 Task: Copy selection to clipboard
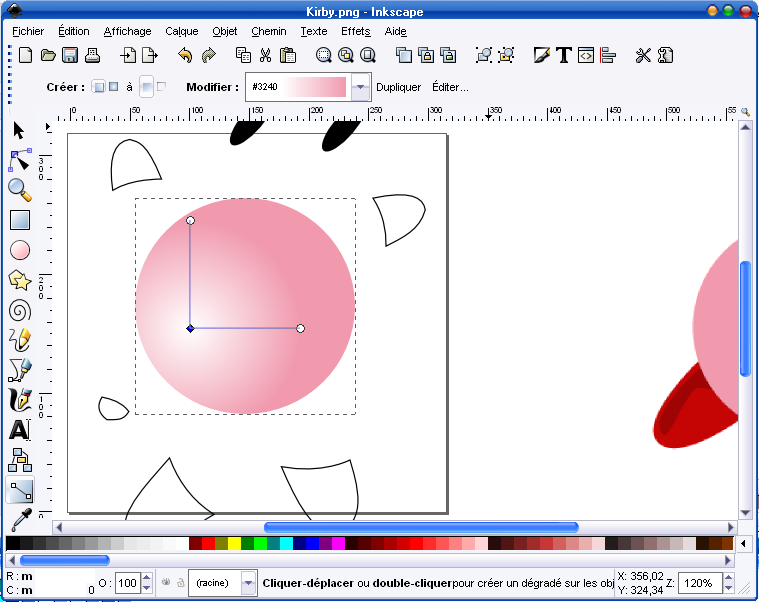coord(243,55)
